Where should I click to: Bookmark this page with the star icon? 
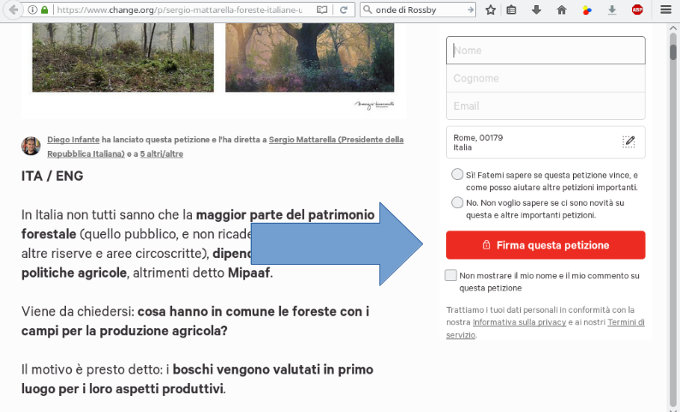(490, 10)
